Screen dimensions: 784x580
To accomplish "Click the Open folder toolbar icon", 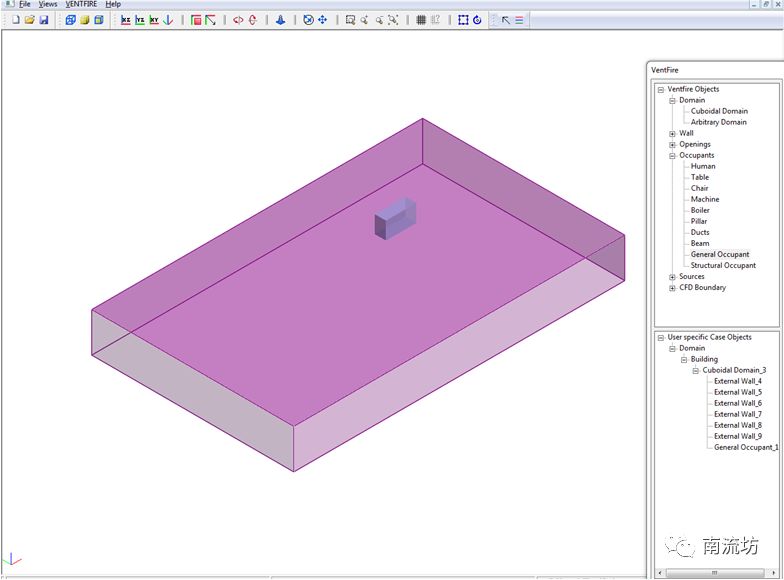I will tap(30, 20).
